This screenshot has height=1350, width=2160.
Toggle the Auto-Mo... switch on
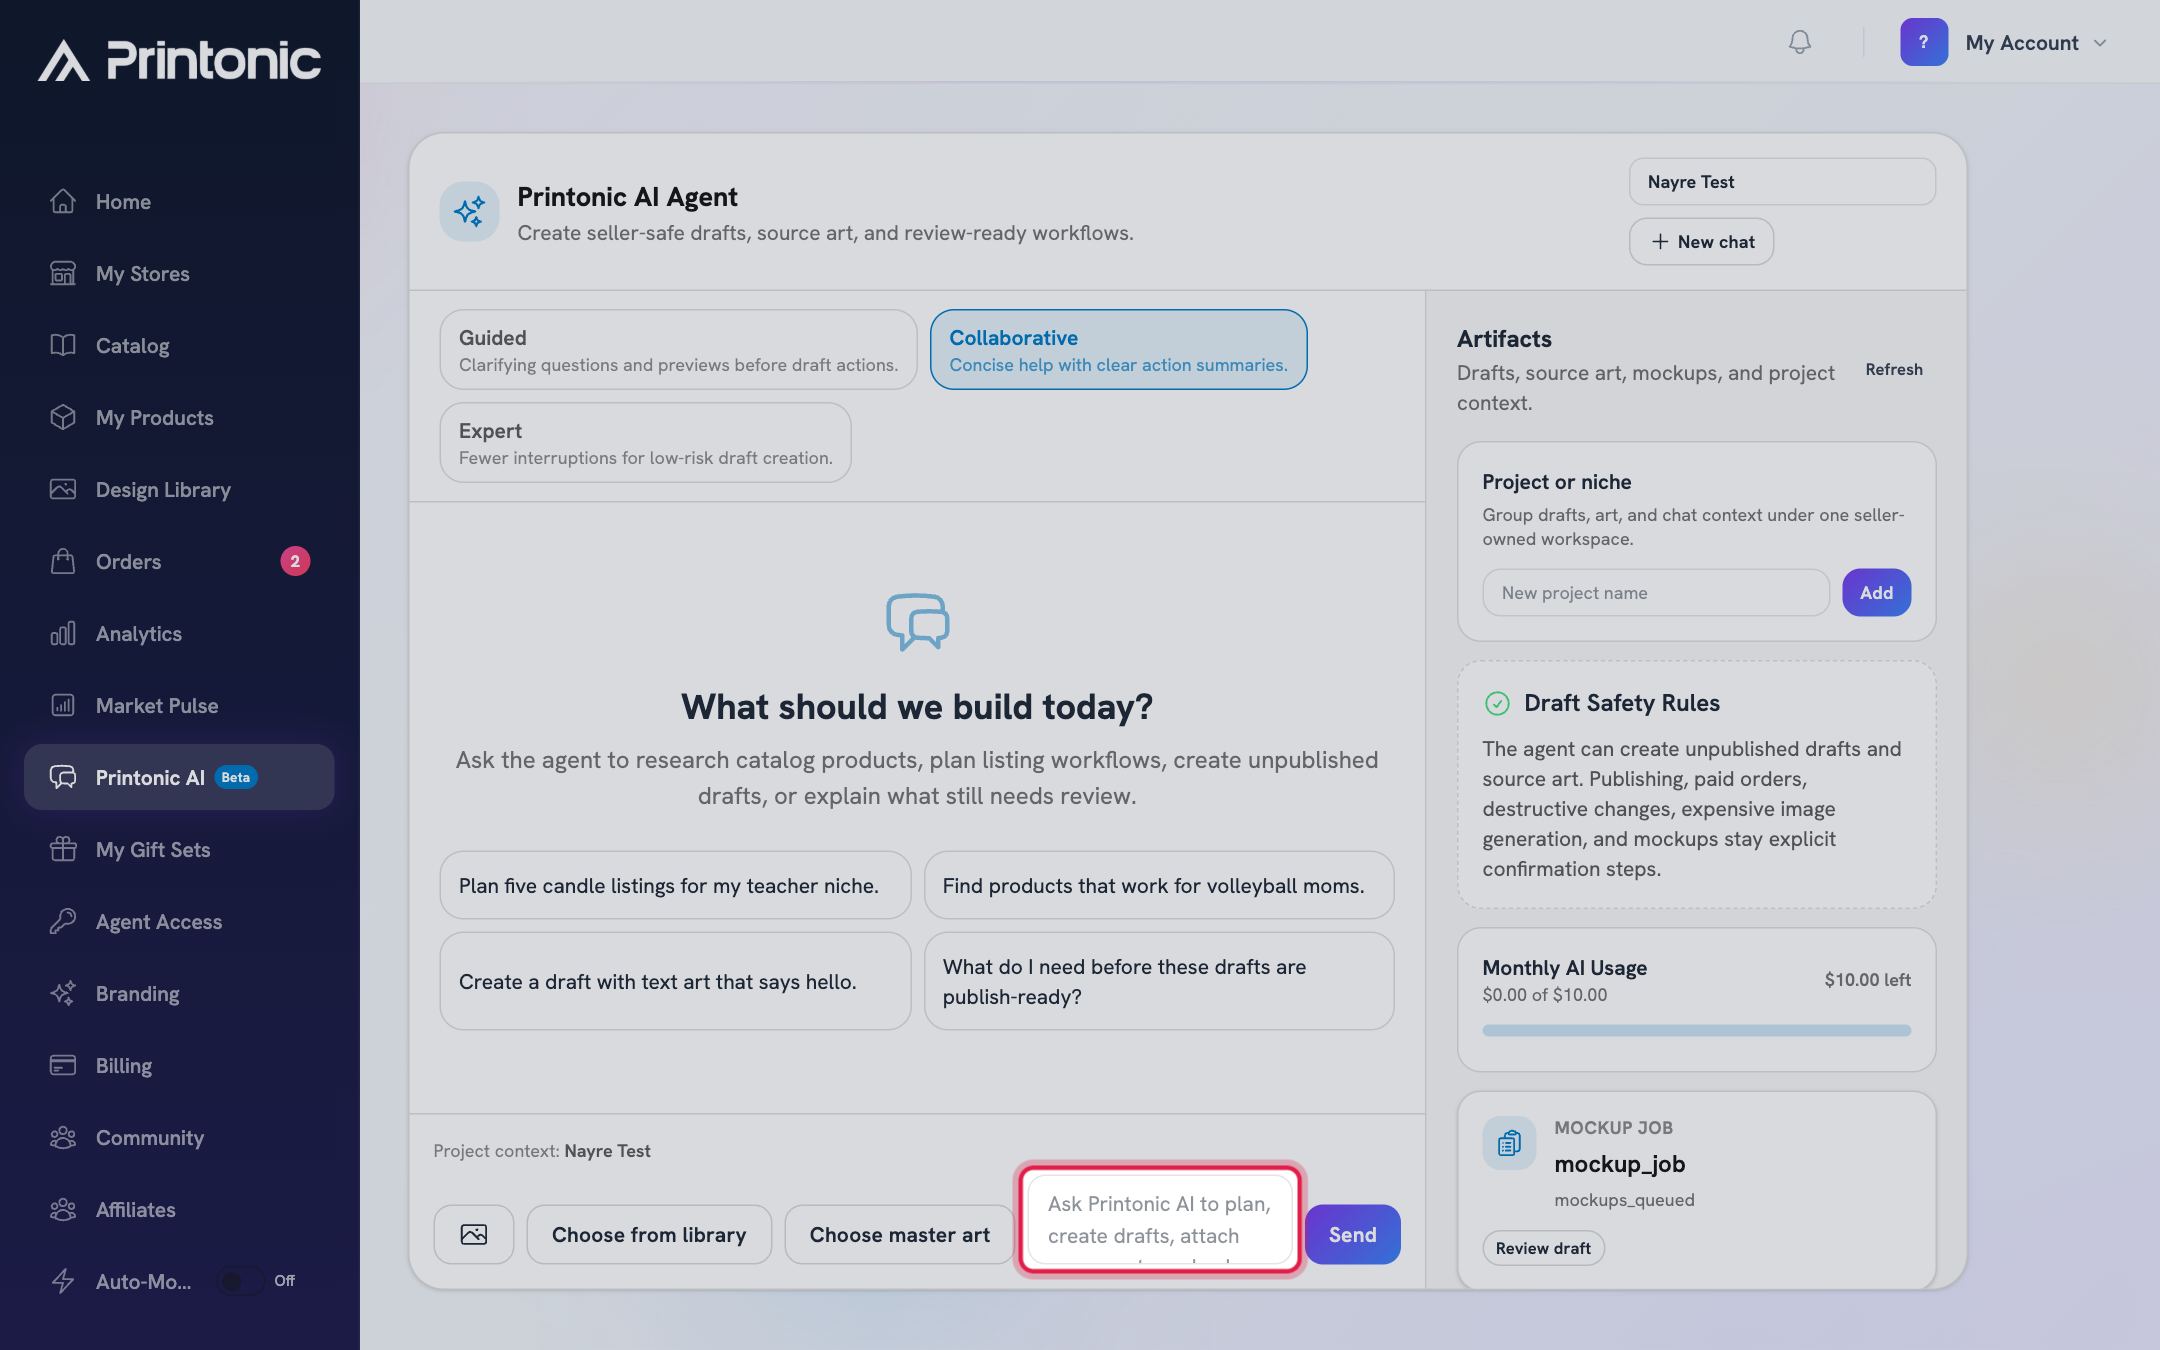pos(240,1280)
